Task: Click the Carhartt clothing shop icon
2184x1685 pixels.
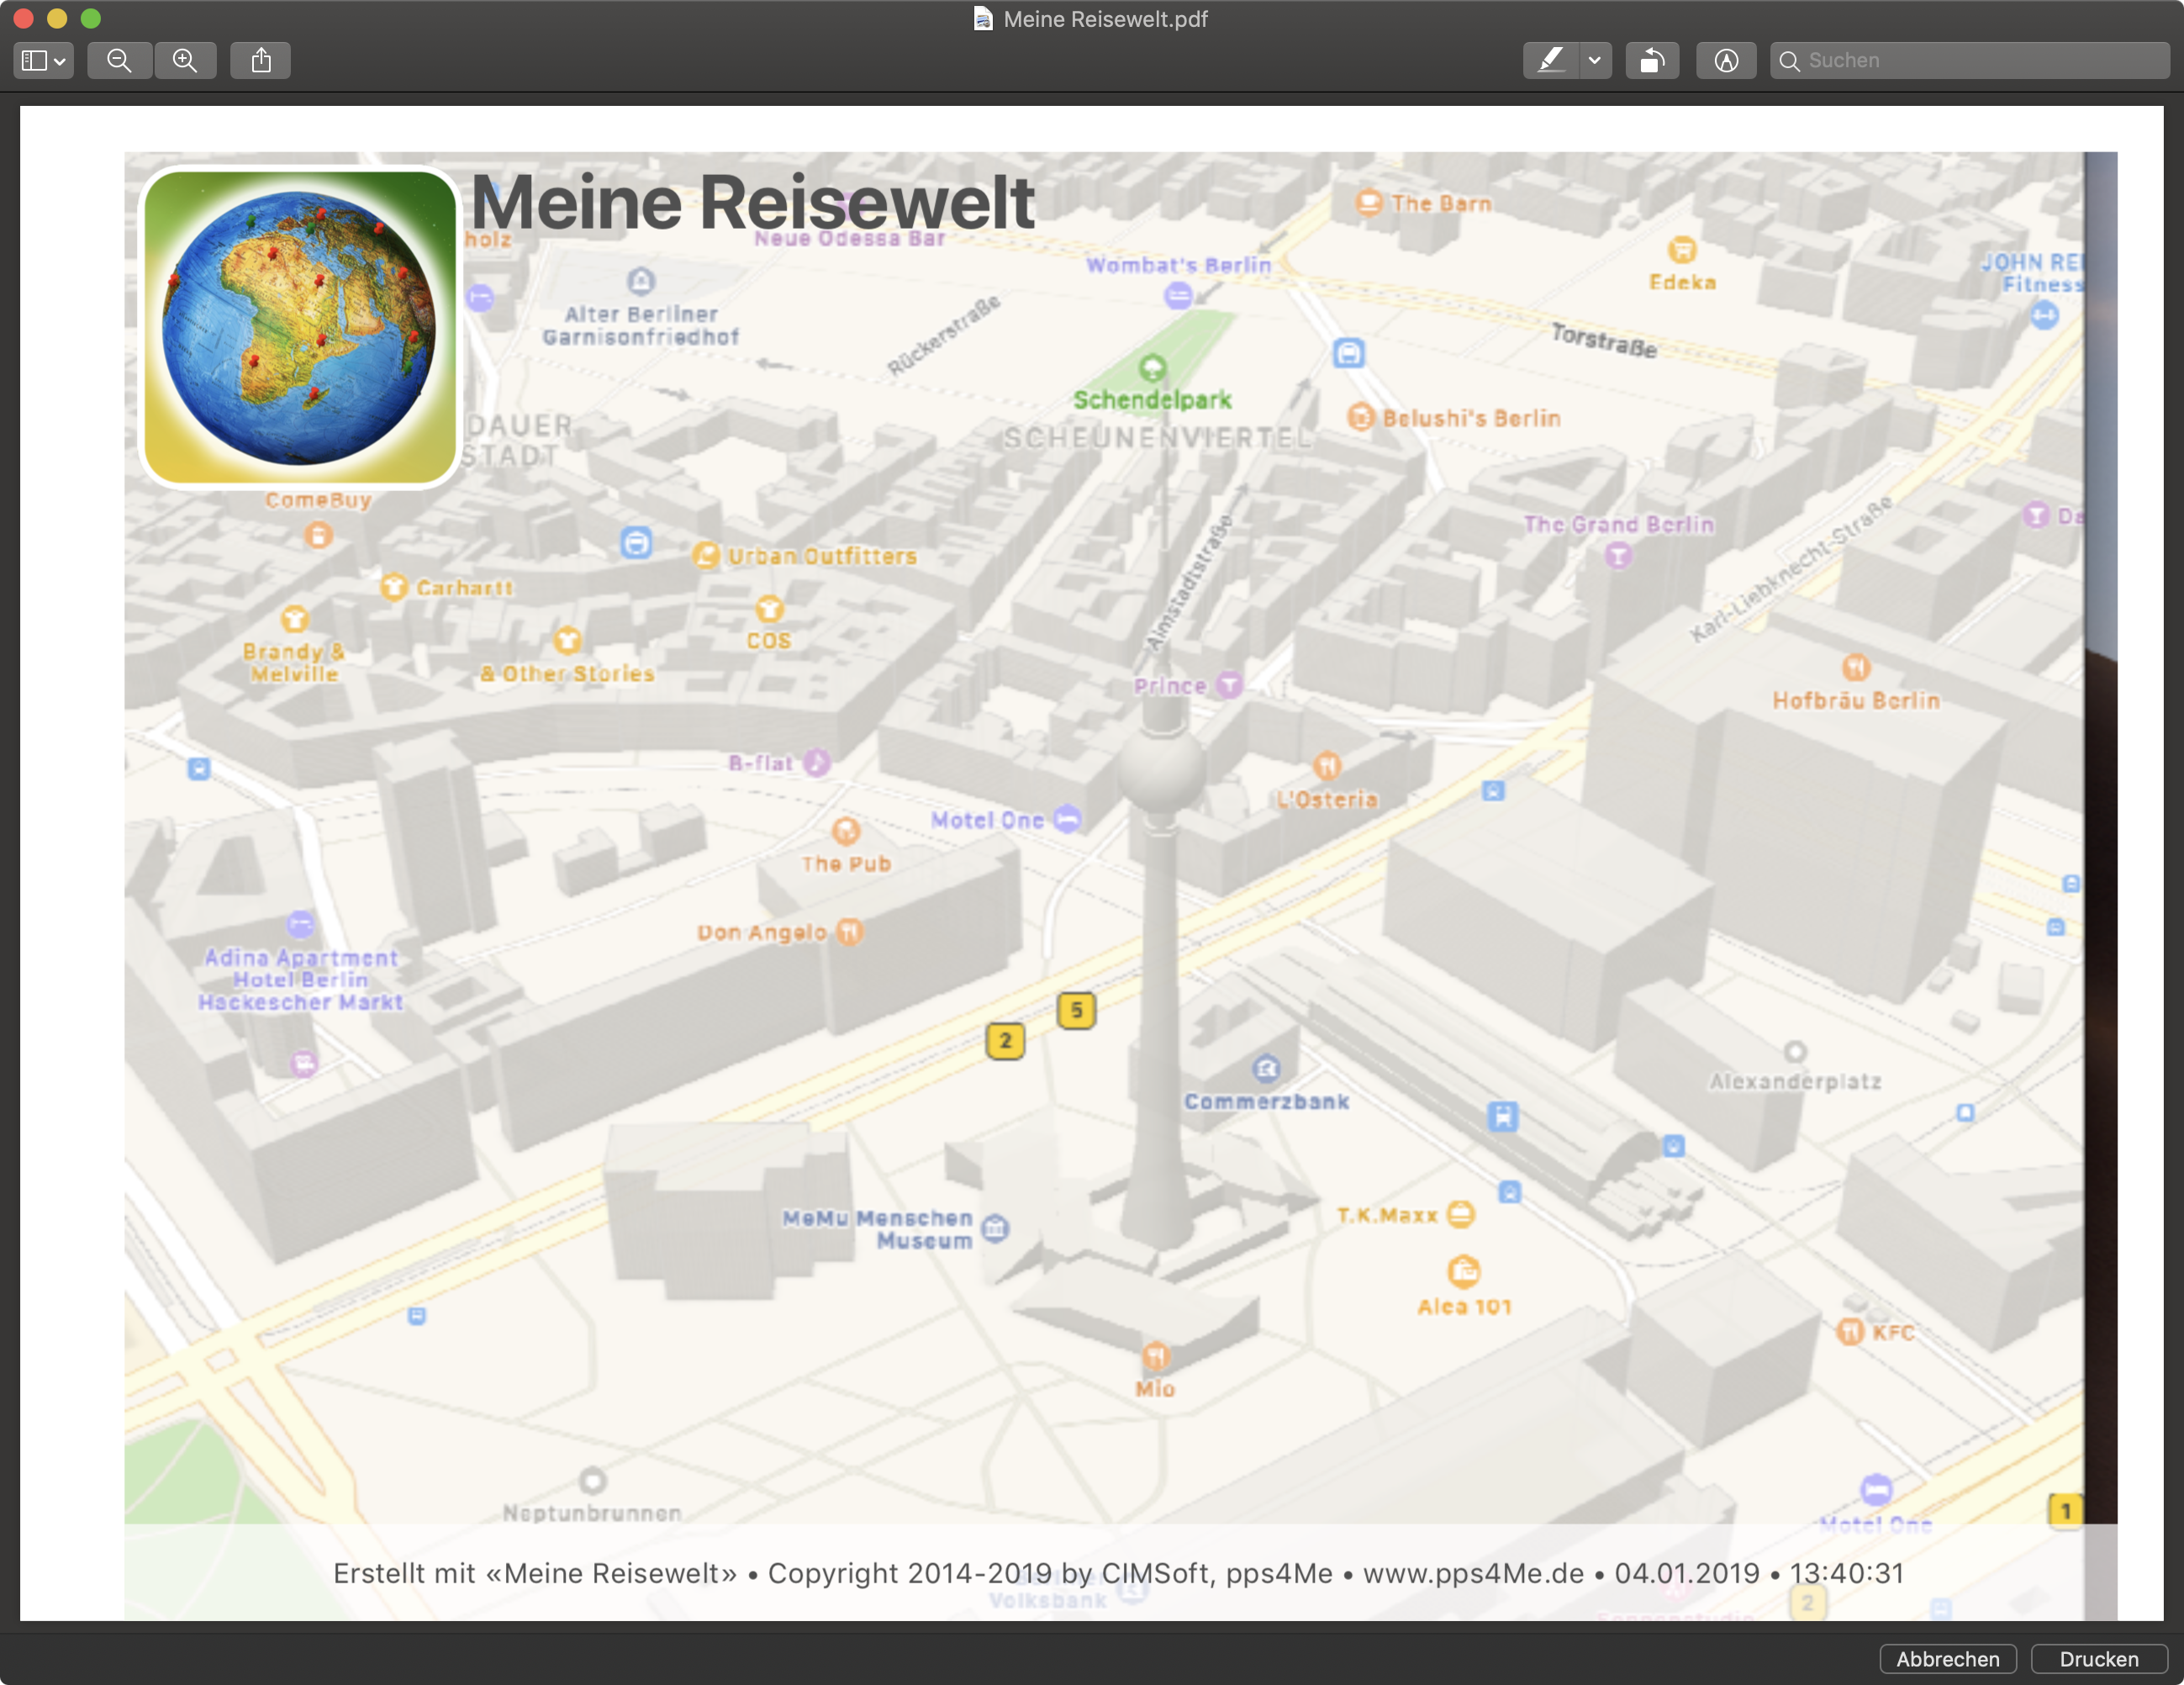Action: [x=394, y=586]
